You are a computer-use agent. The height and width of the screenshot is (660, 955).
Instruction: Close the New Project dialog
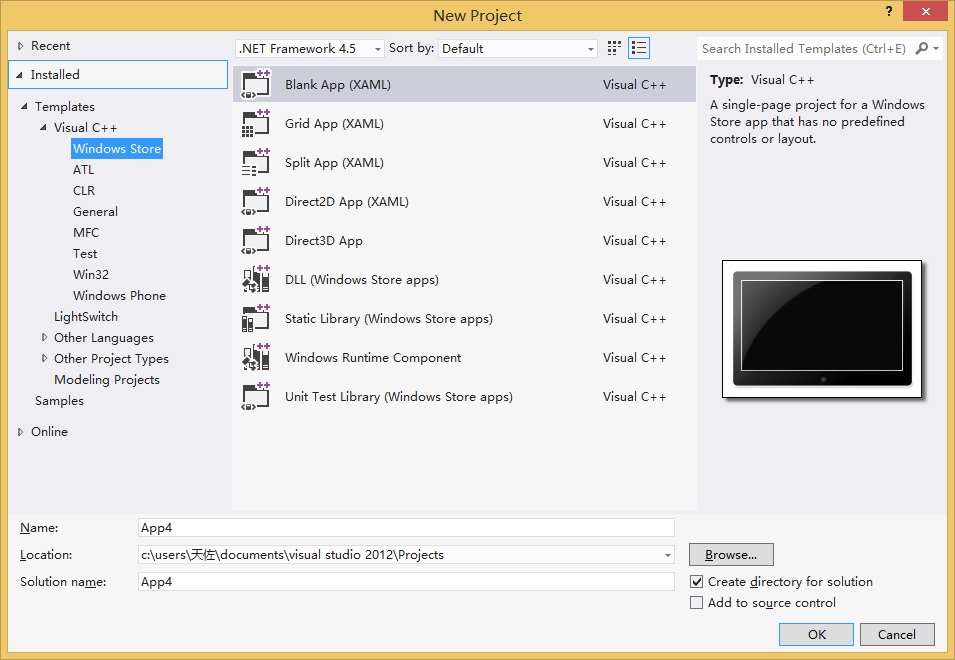click(x=926, y=11)
